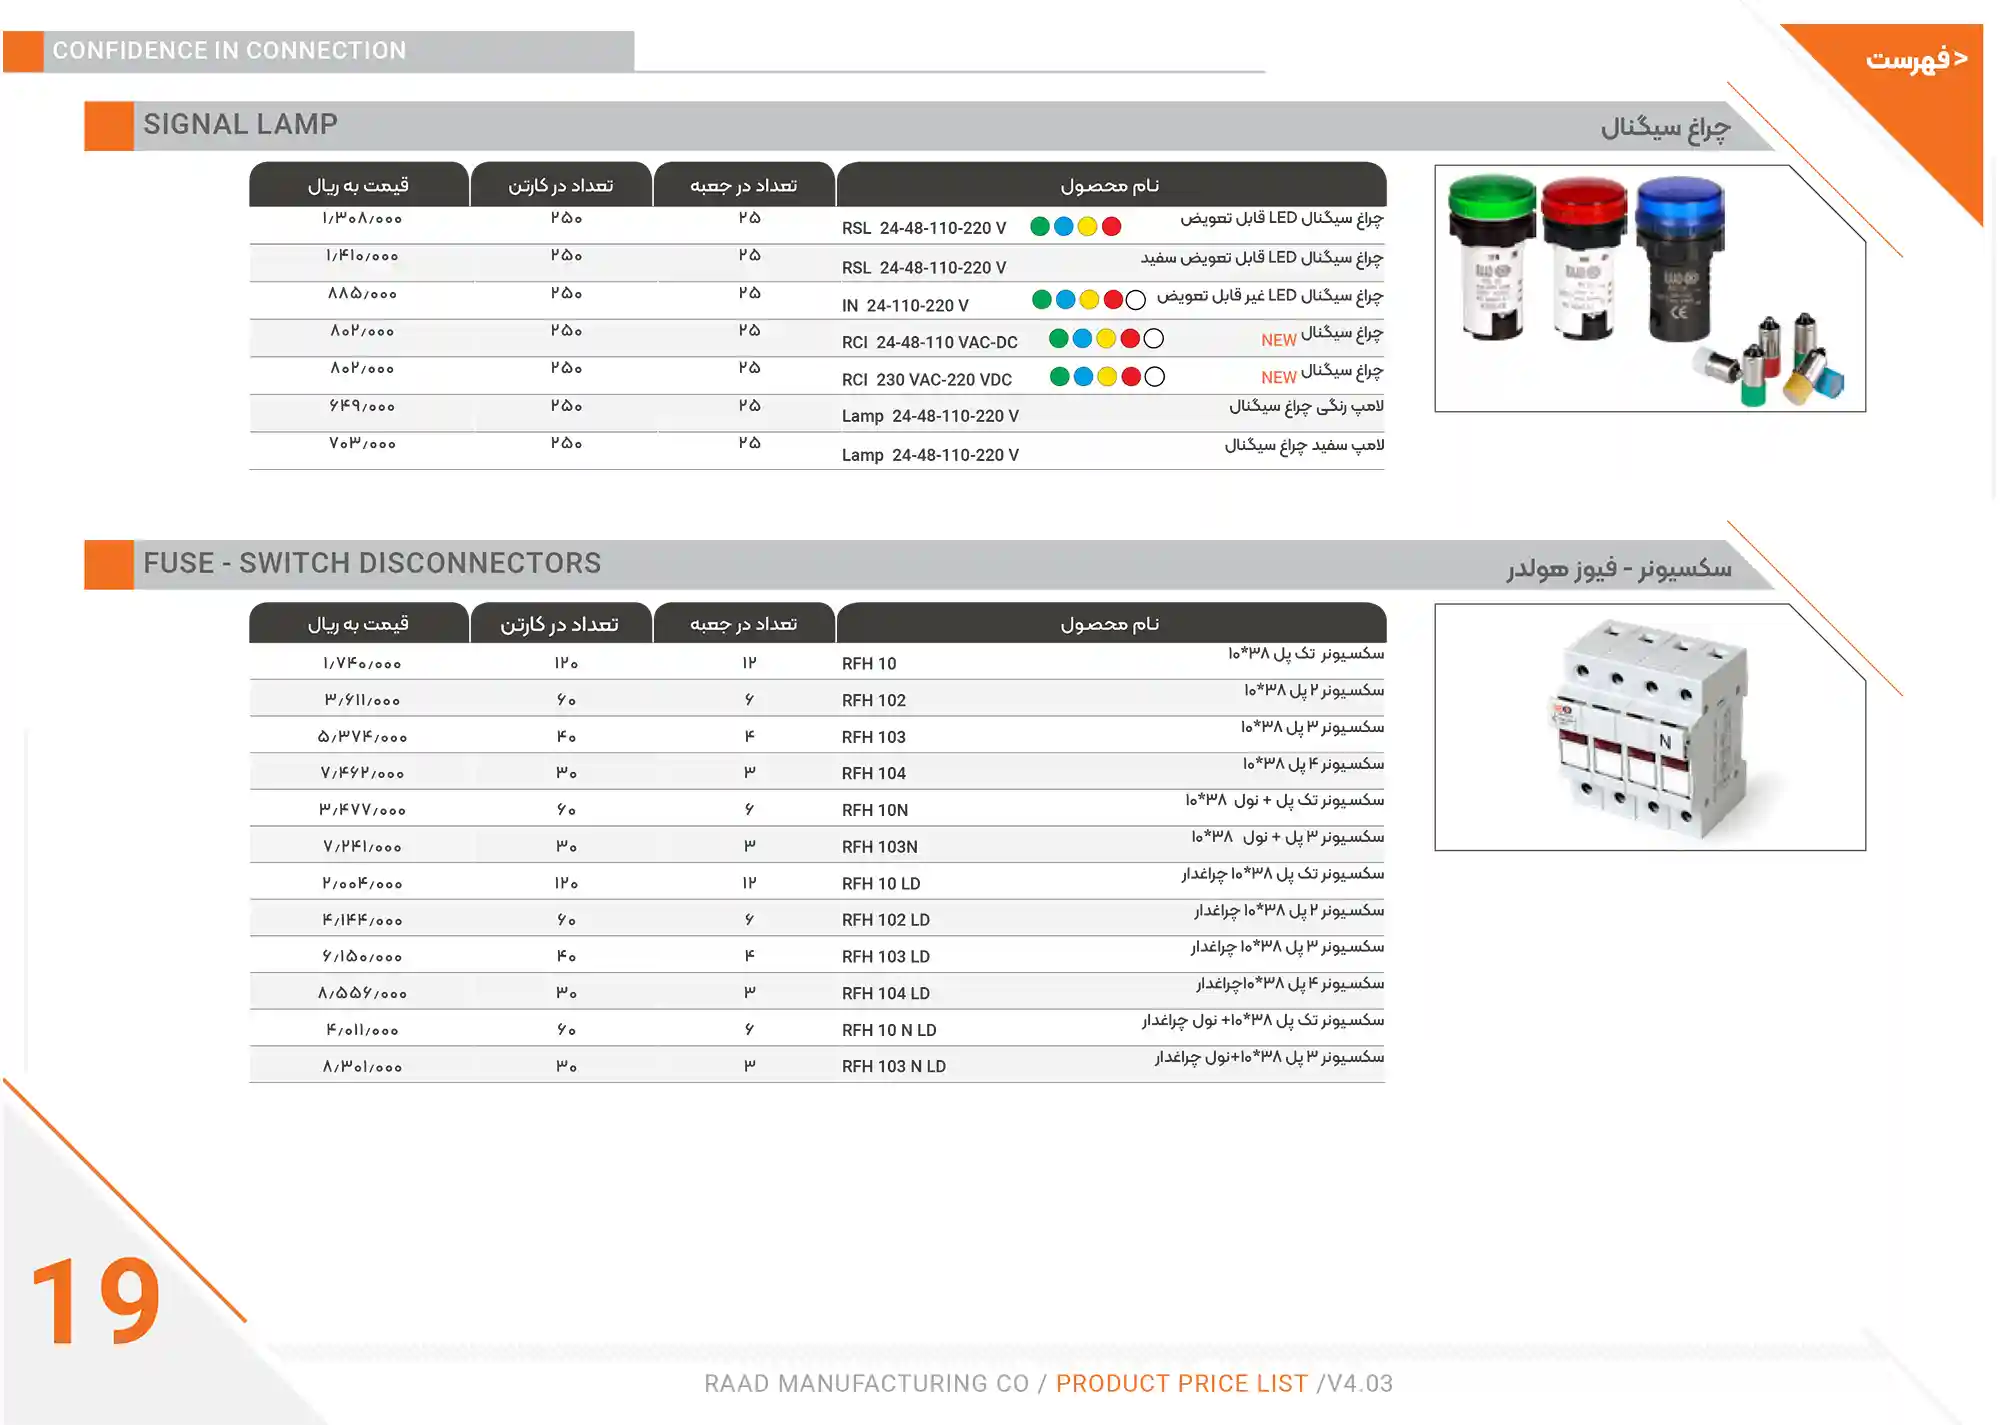Click the orange square icon beside FUSE - SWITCH DISCONNECTORS
2000x1425 pixels.
tap(107, 563)
